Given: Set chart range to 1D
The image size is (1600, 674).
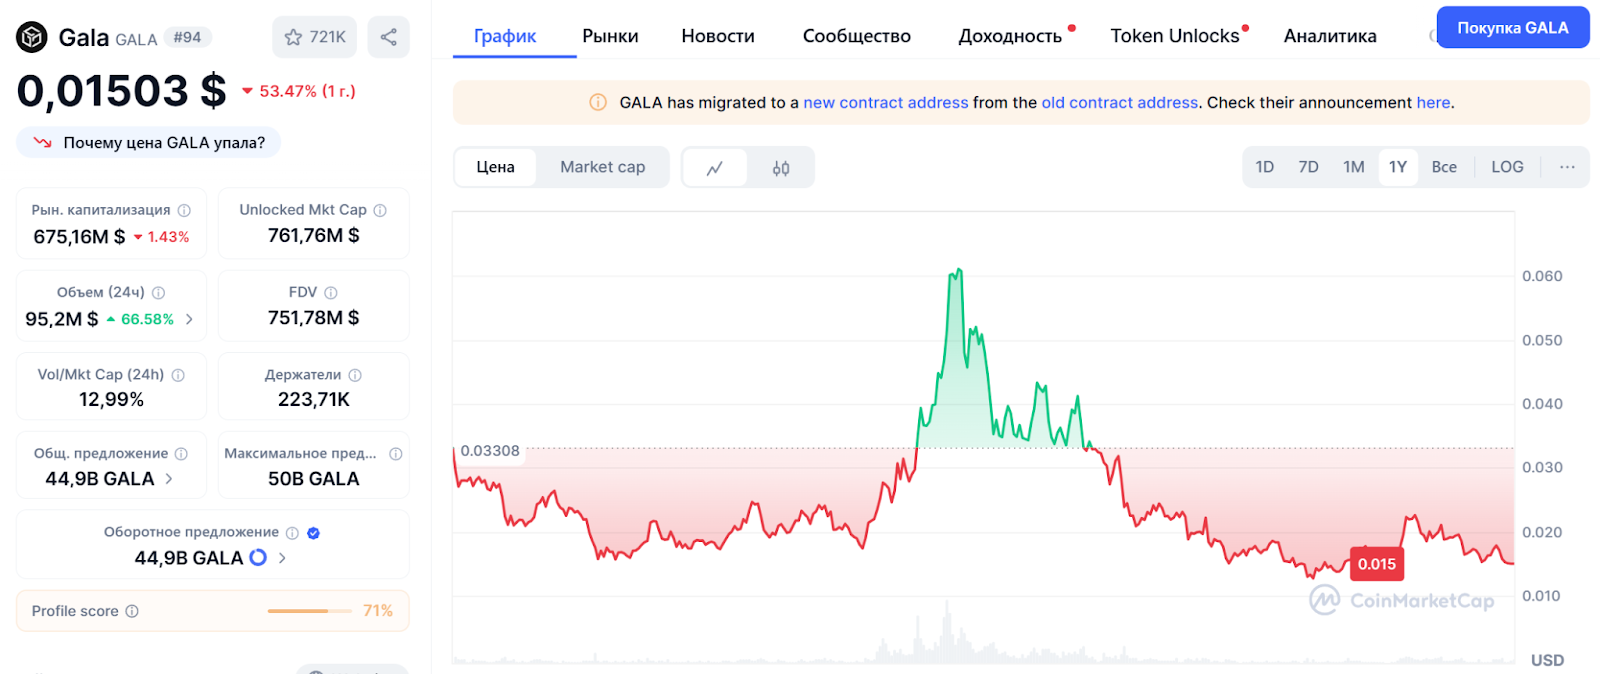Looking at the screenshot, I should (x=1265, y=167).
